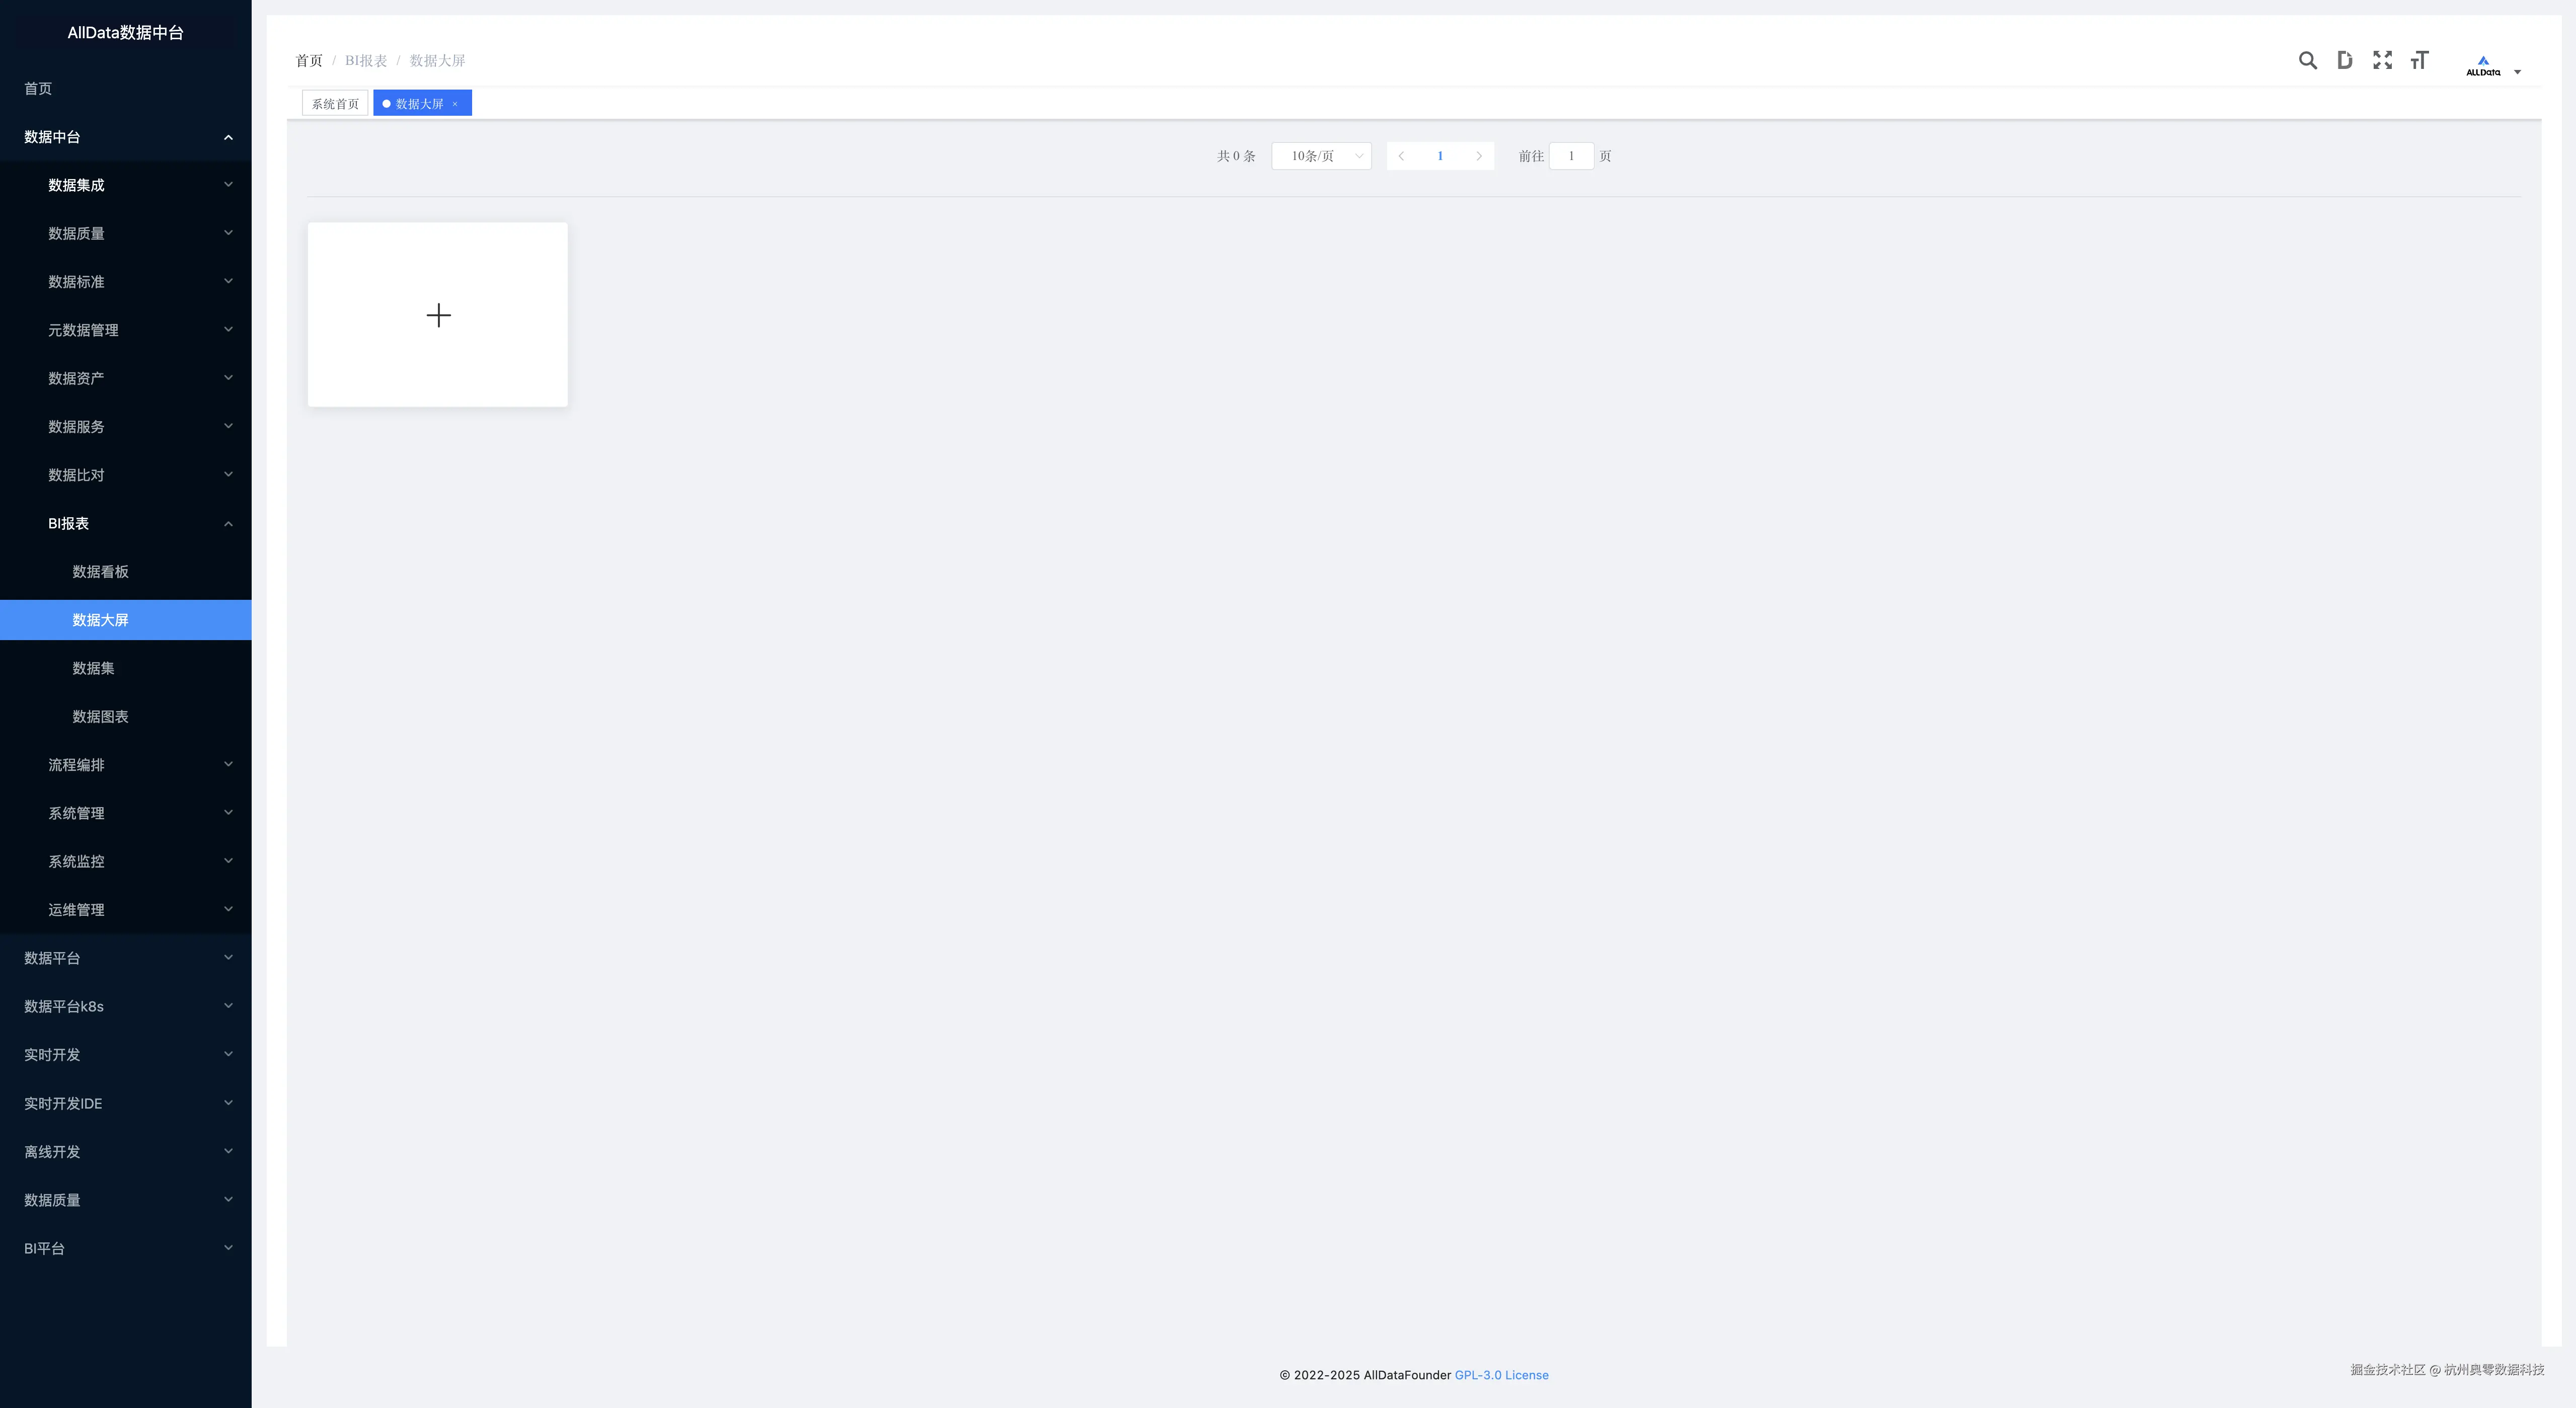Open 数据图表 menu item
The height and width of the screenshot is (1408, 2576).
101,717
